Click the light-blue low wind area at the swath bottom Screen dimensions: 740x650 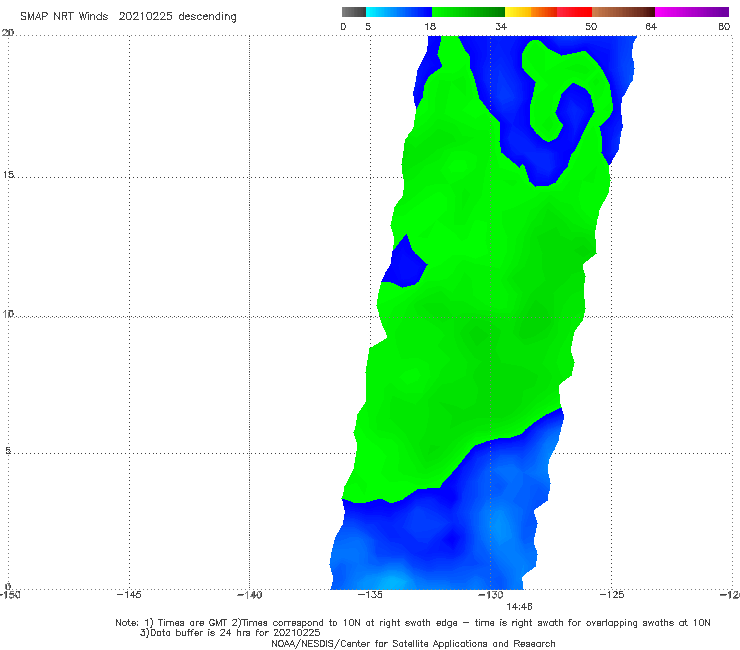coord(392,580)
